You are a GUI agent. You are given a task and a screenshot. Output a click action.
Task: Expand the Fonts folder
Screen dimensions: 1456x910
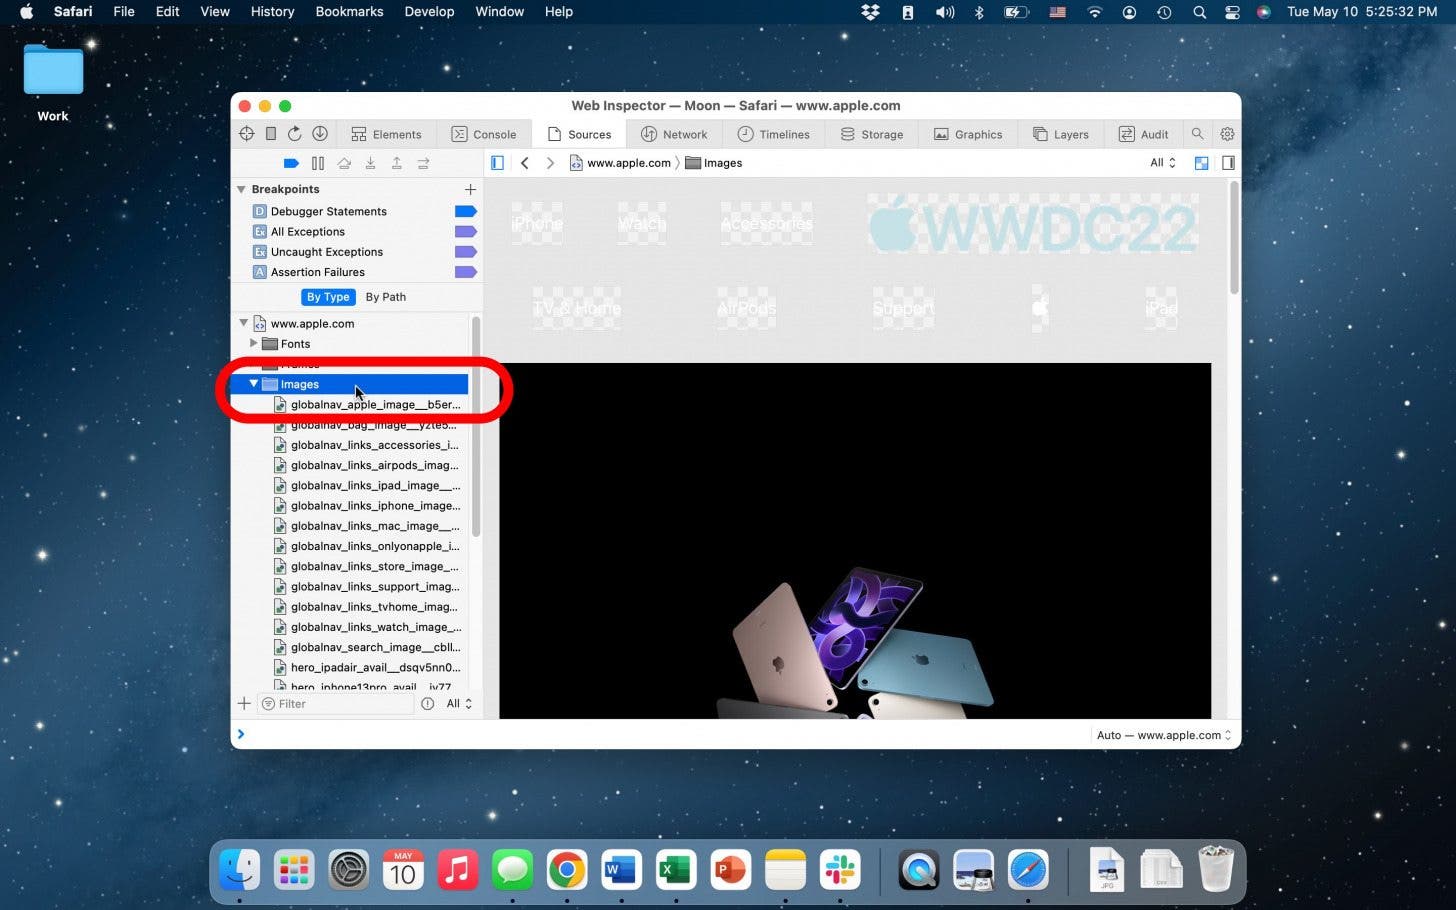pos(253,343)
